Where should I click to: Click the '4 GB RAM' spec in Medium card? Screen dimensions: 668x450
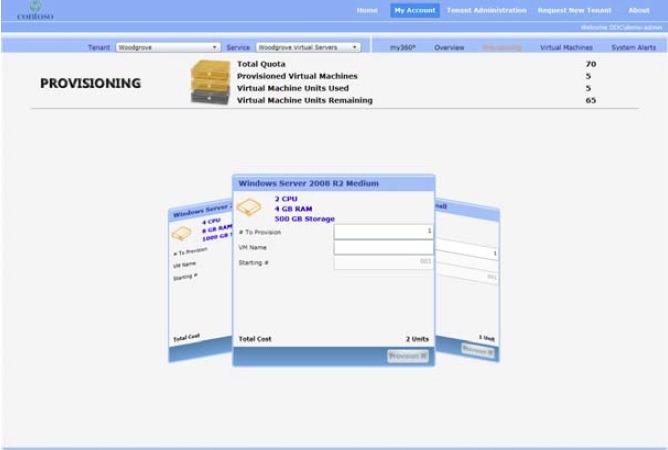[294, 208]
